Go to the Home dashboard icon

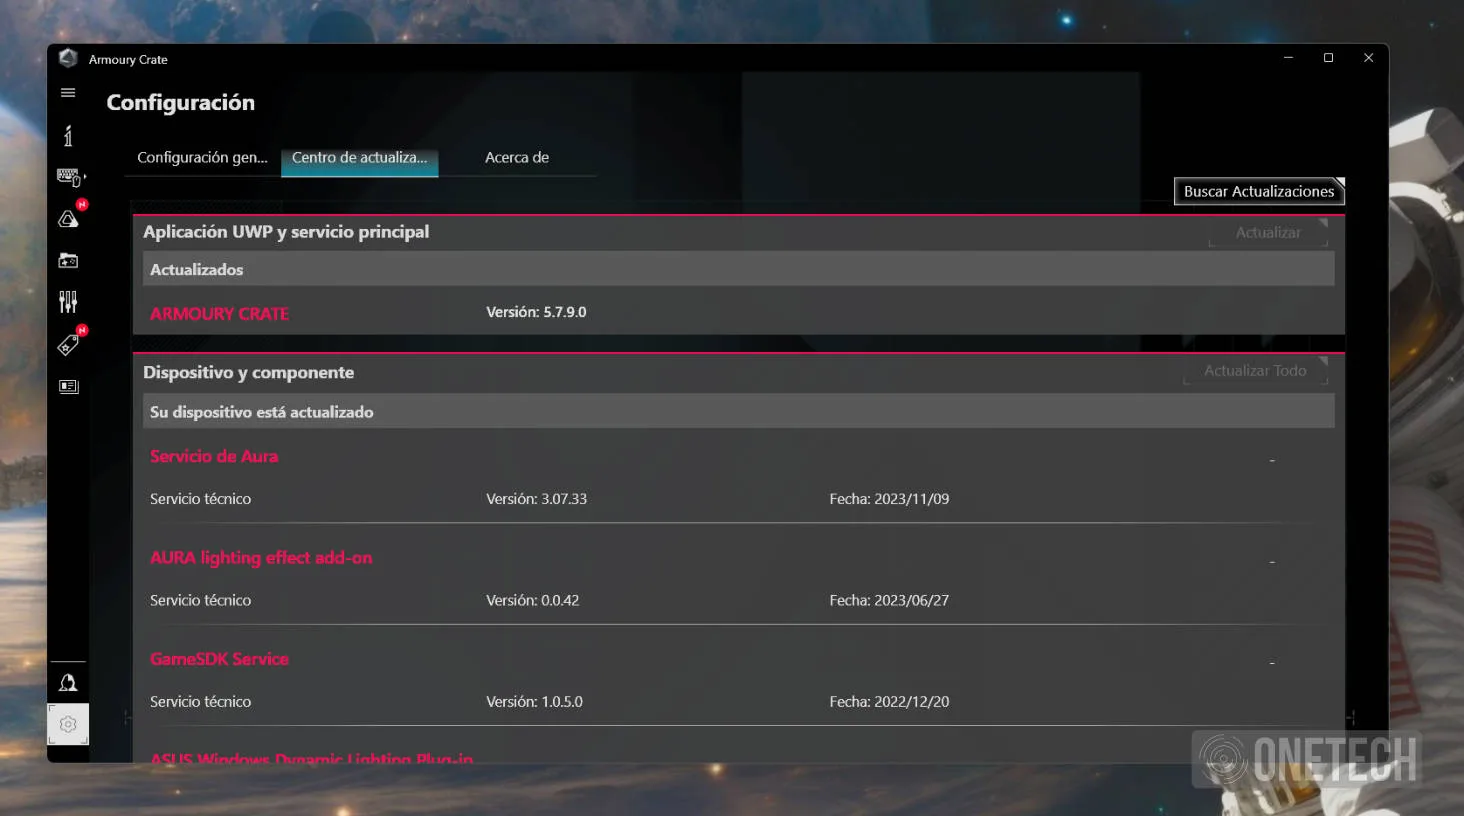pos(68,136)
